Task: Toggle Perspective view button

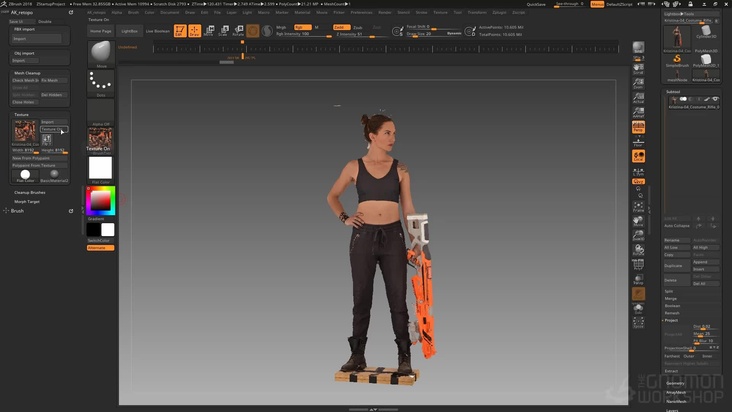Action: [x=638, y=127]
